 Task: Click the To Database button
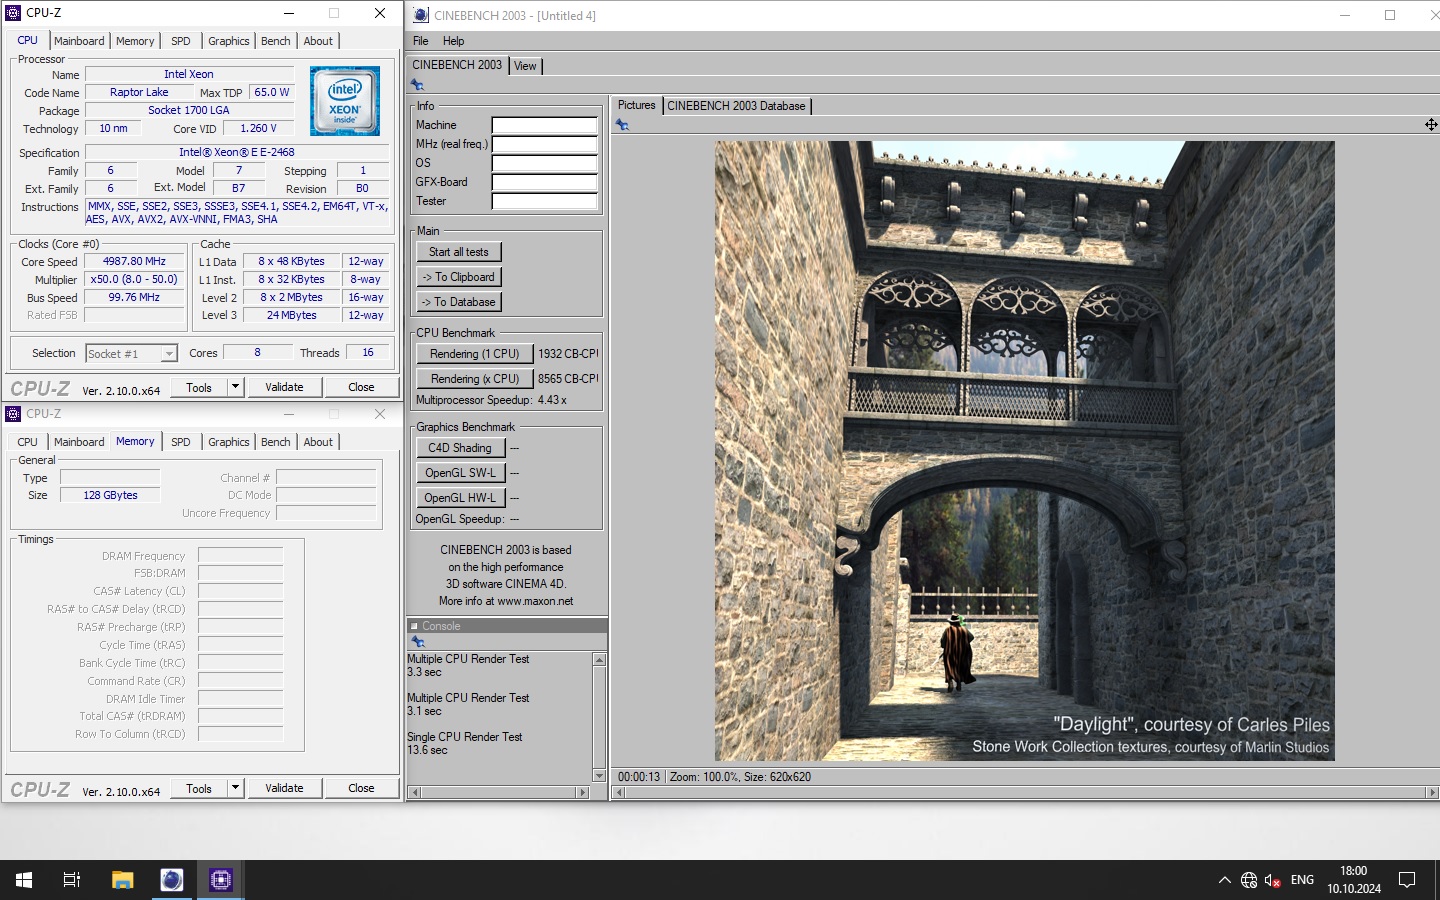(459, 302)
